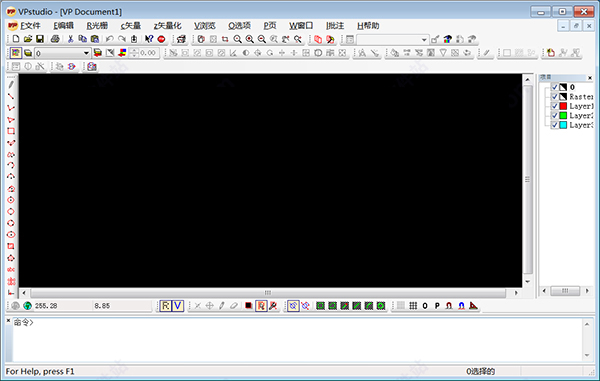Screen dimensions: 600x381
Task: Open the F文件 File menu
Action: (x=30, y=26)
